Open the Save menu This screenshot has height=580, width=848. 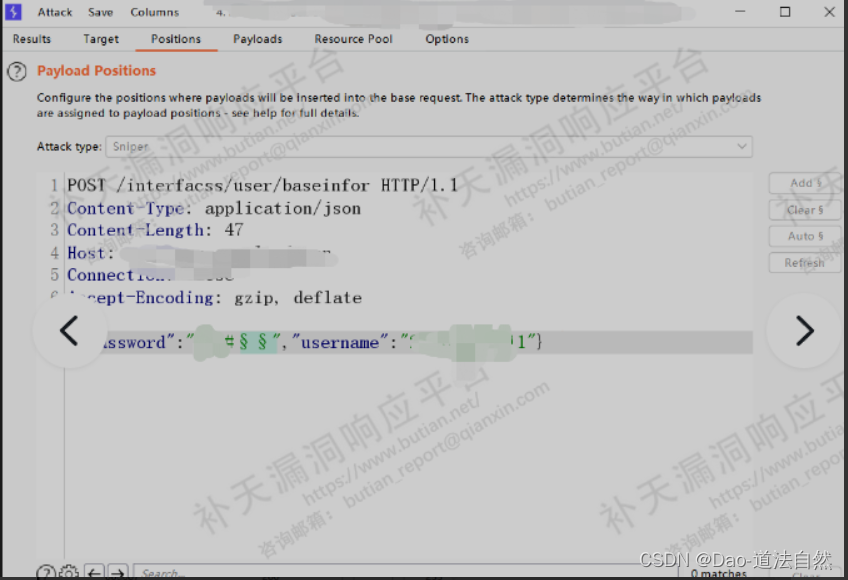tap(99, 12)
